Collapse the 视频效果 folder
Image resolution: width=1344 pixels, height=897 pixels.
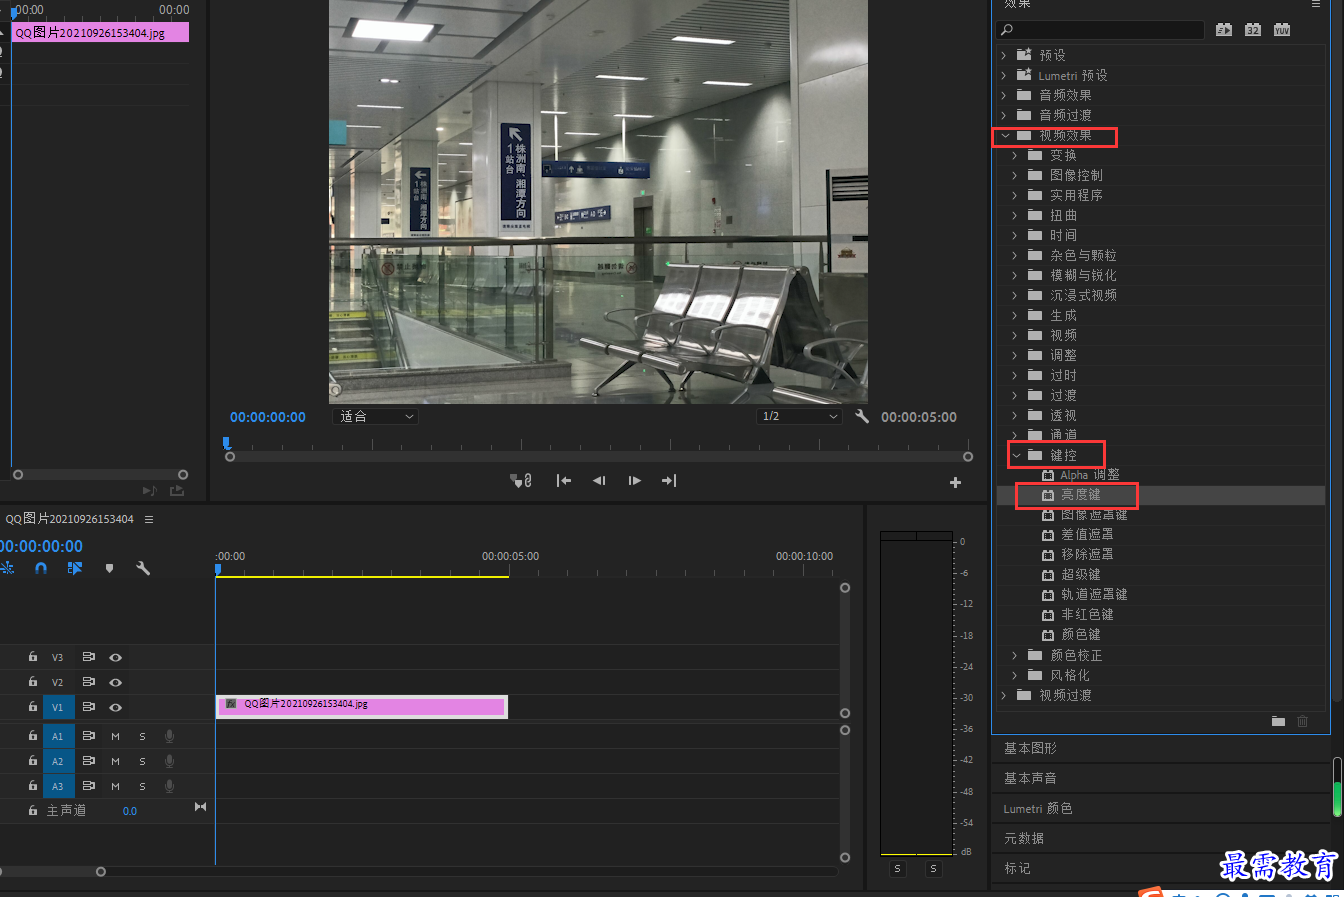tap(1005, 135)
